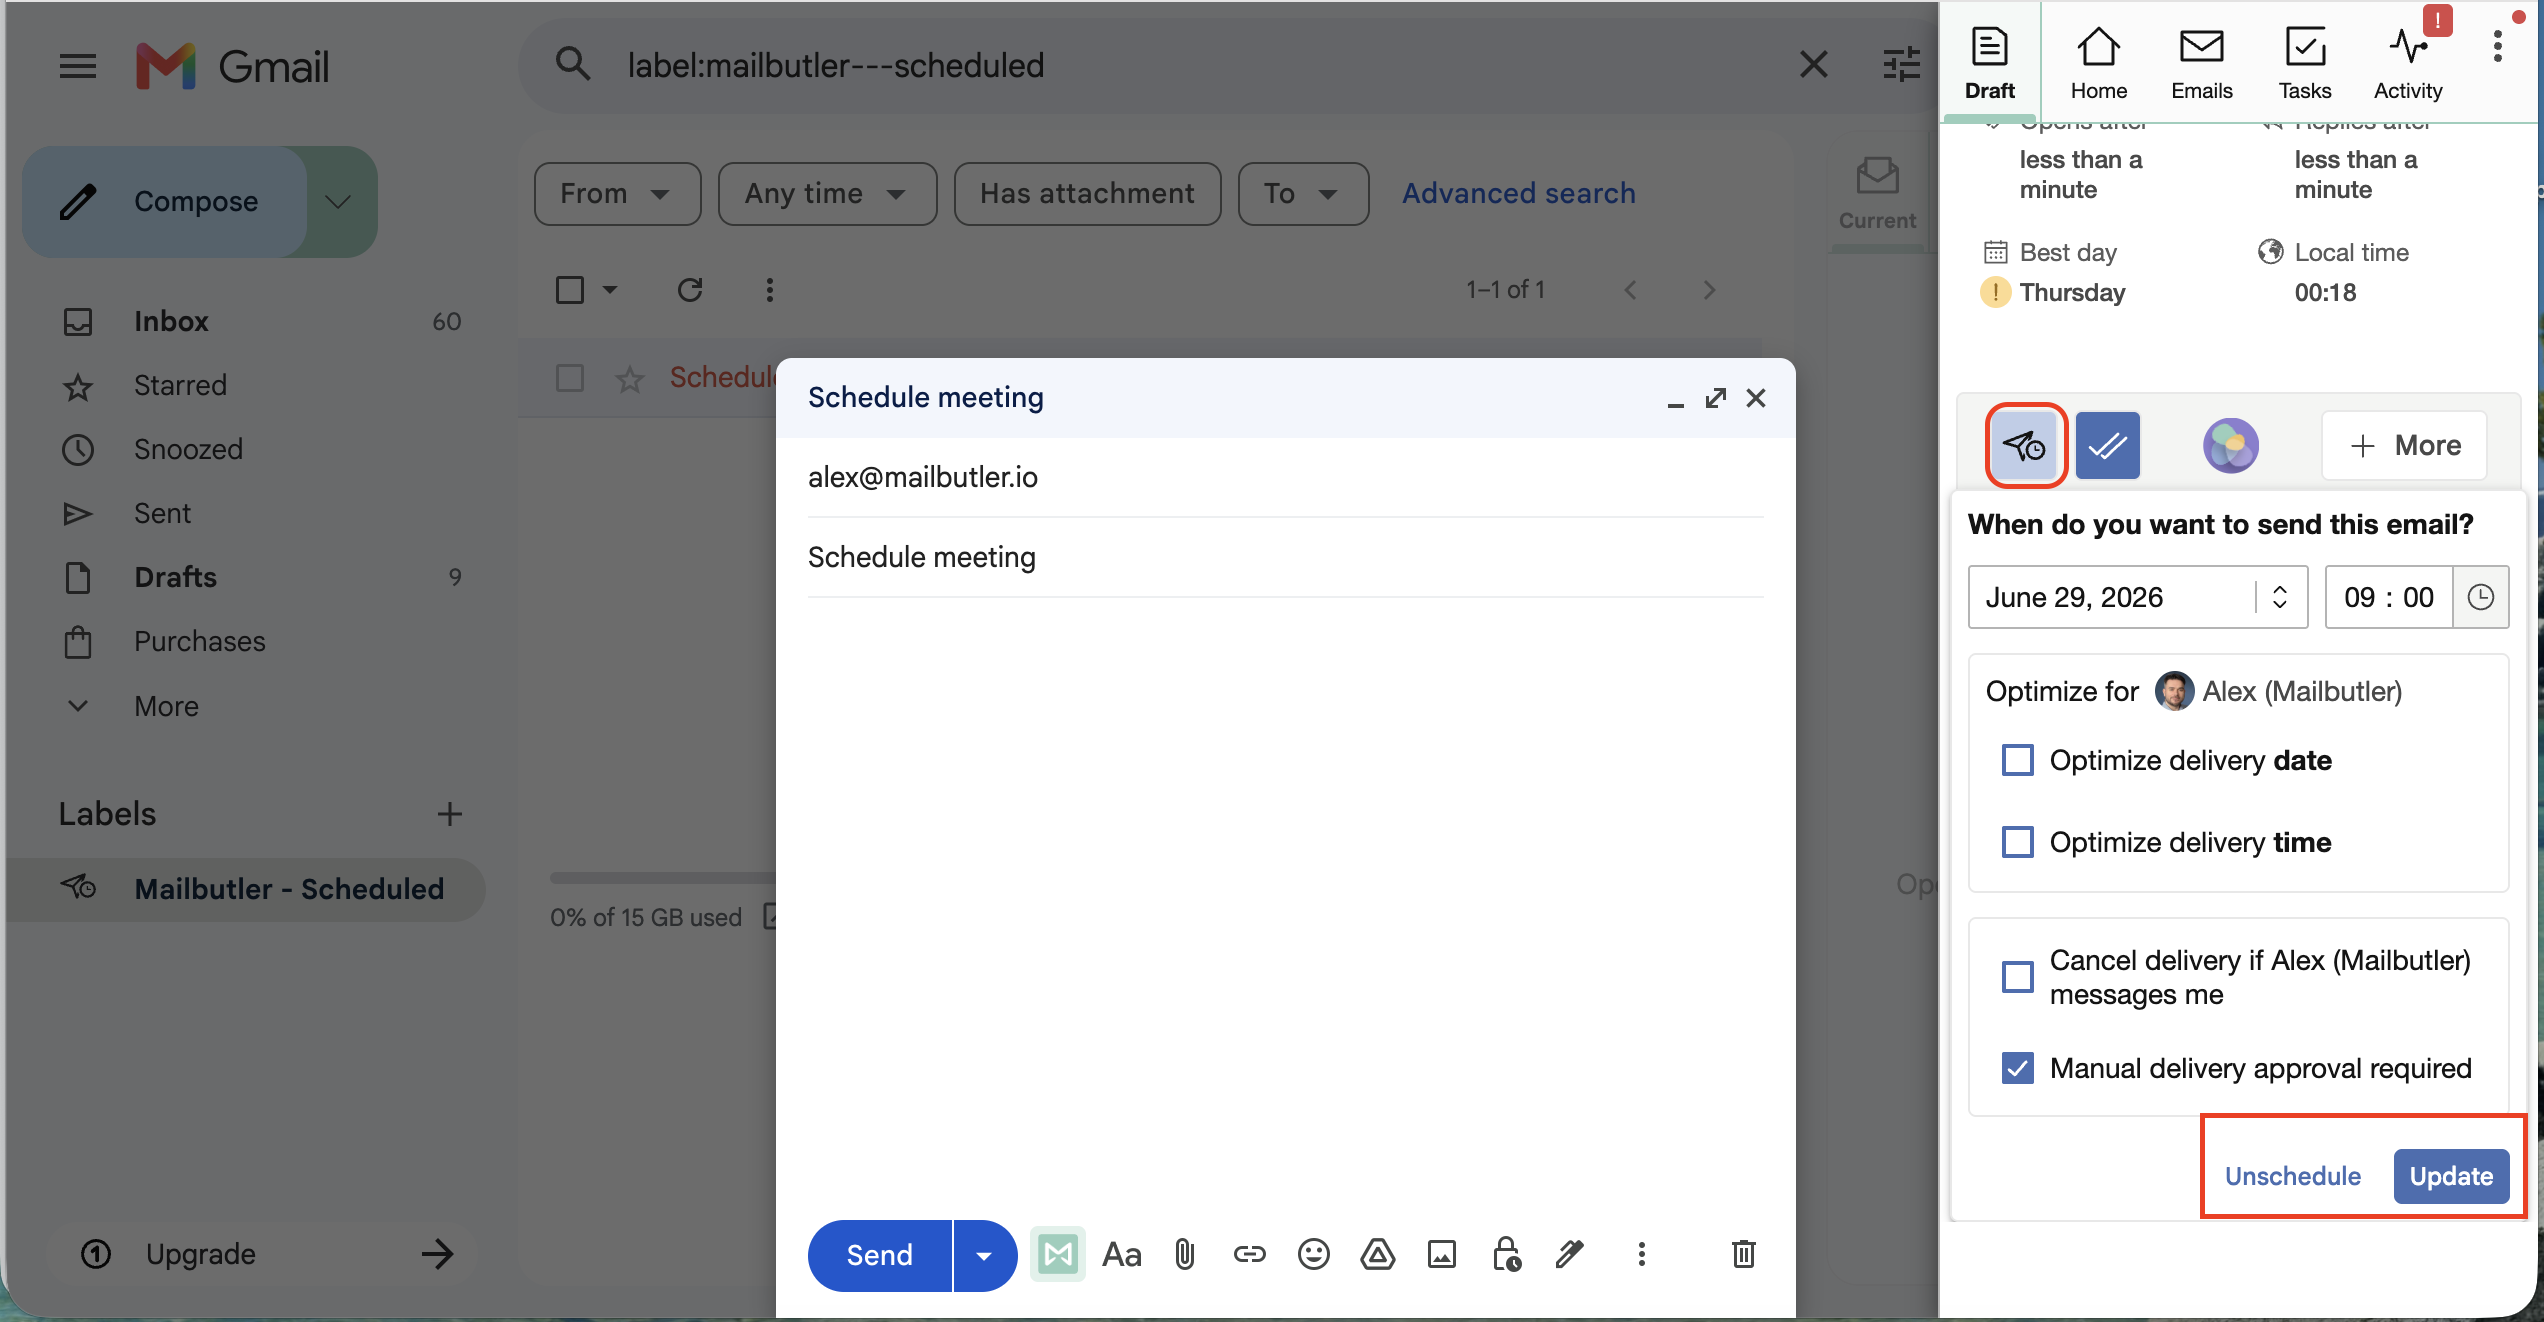Insert photo image icon
The height and width of the screenshot is (1322, 2544).
[1441, 1254]
